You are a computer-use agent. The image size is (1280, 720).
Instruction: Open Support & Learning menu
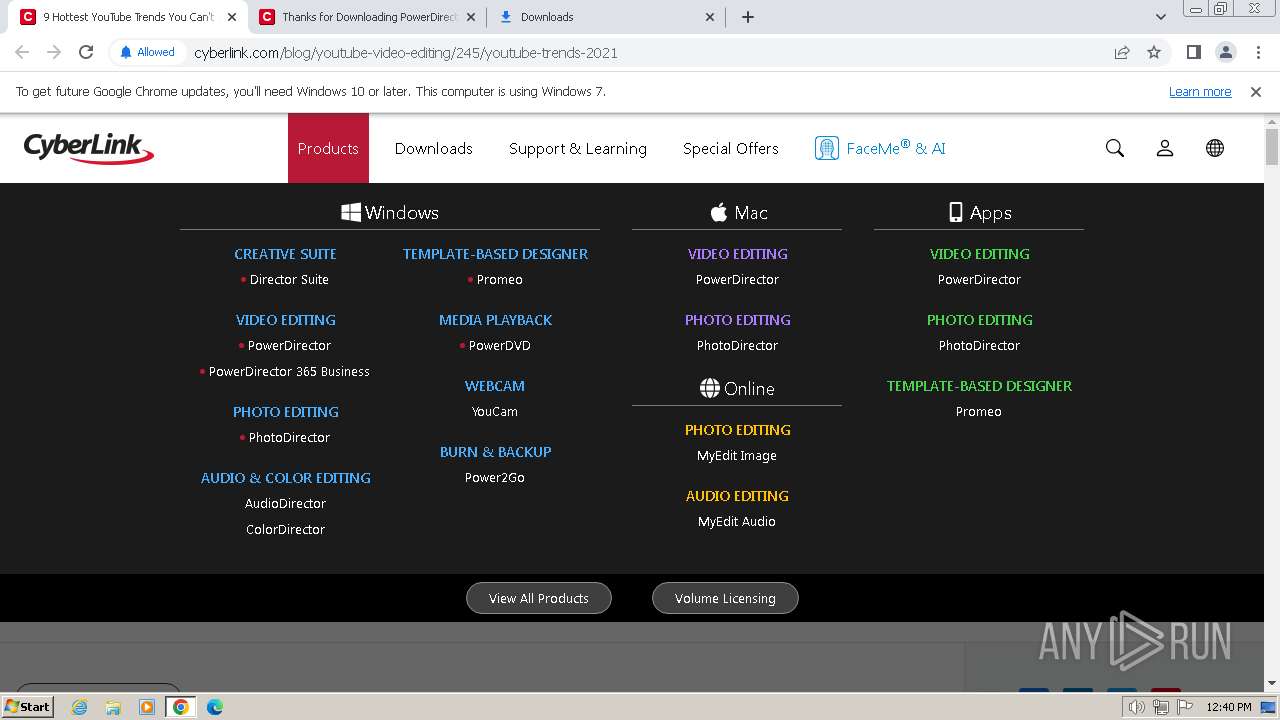(578, 148)
